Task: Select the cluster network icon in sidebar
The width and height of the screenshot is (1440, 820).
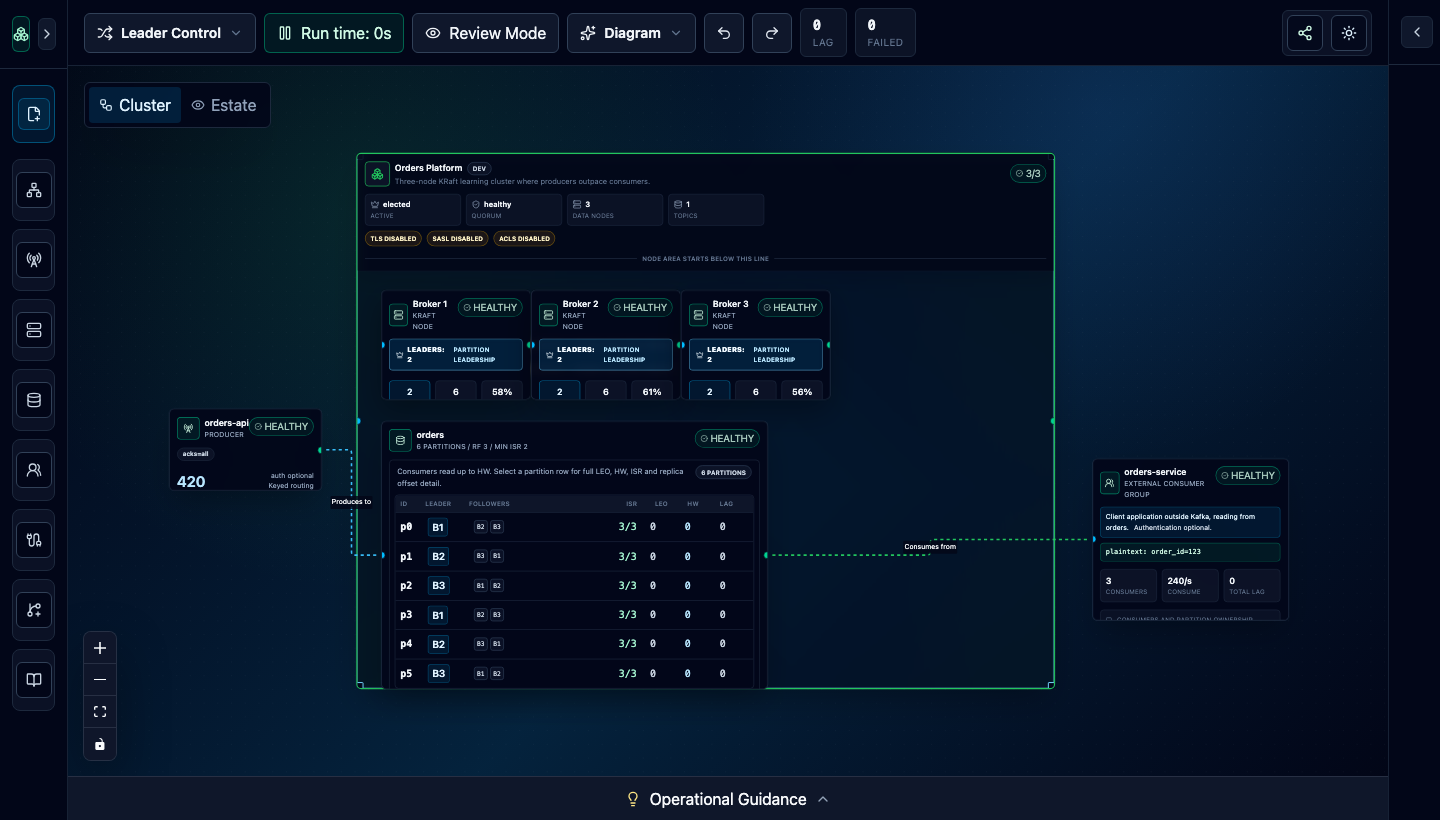Action: click(34, 190)
